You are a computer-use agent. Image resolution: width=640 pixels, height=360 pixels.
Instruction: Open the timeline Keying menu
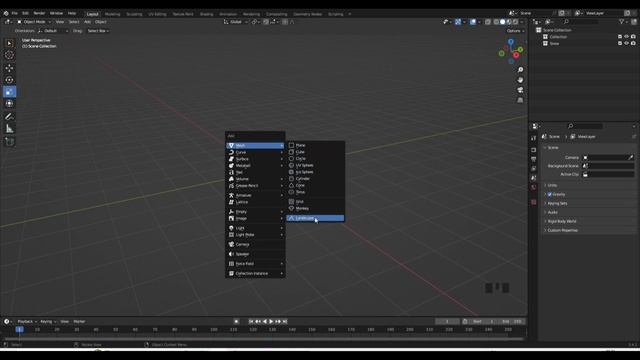pos(48,322)
